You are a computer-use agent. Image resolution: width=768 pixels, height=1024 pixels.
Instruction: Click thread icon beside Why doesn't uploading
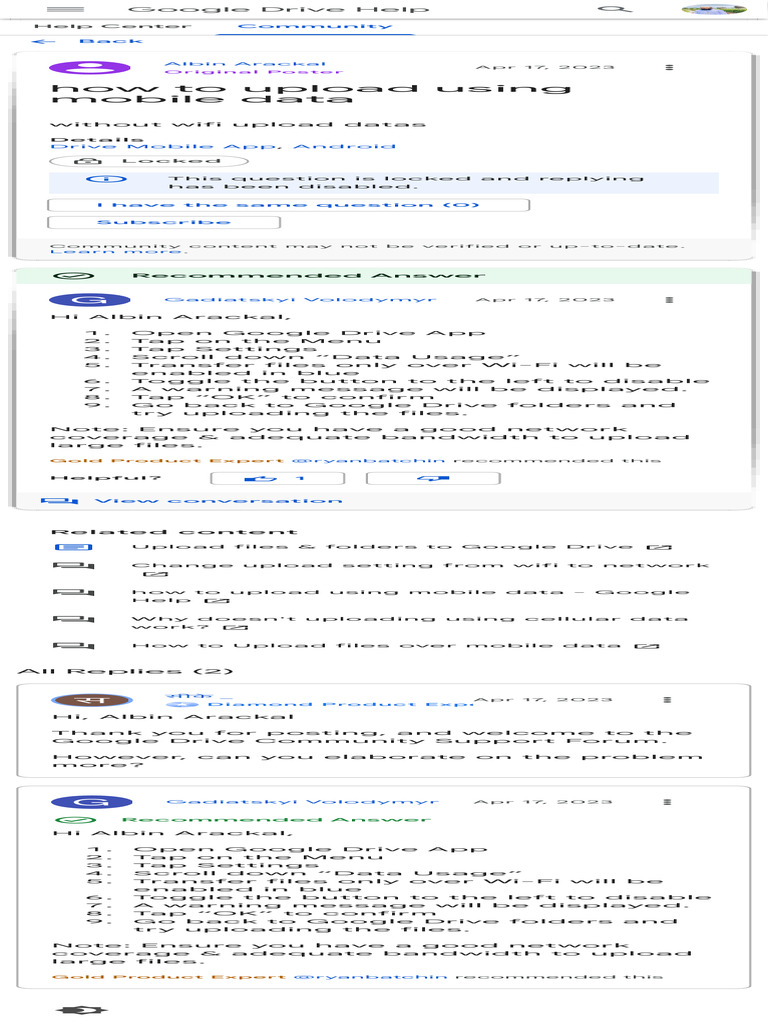[73, 618]
